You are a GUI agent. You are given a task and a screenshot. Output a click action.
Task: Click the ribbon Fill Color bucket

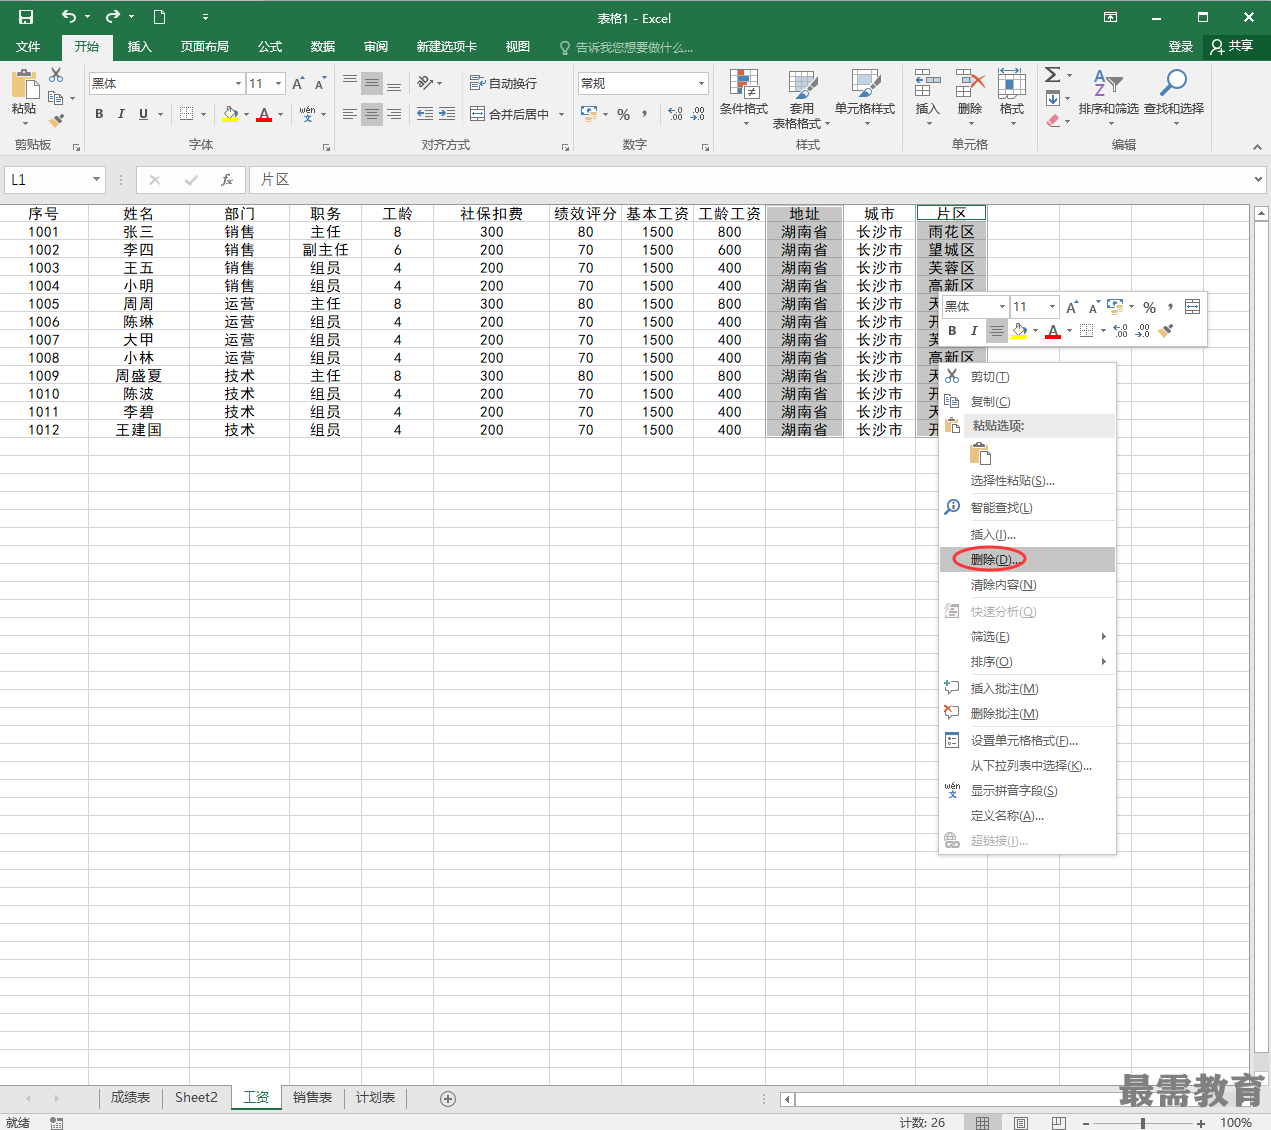coord(230,114)
